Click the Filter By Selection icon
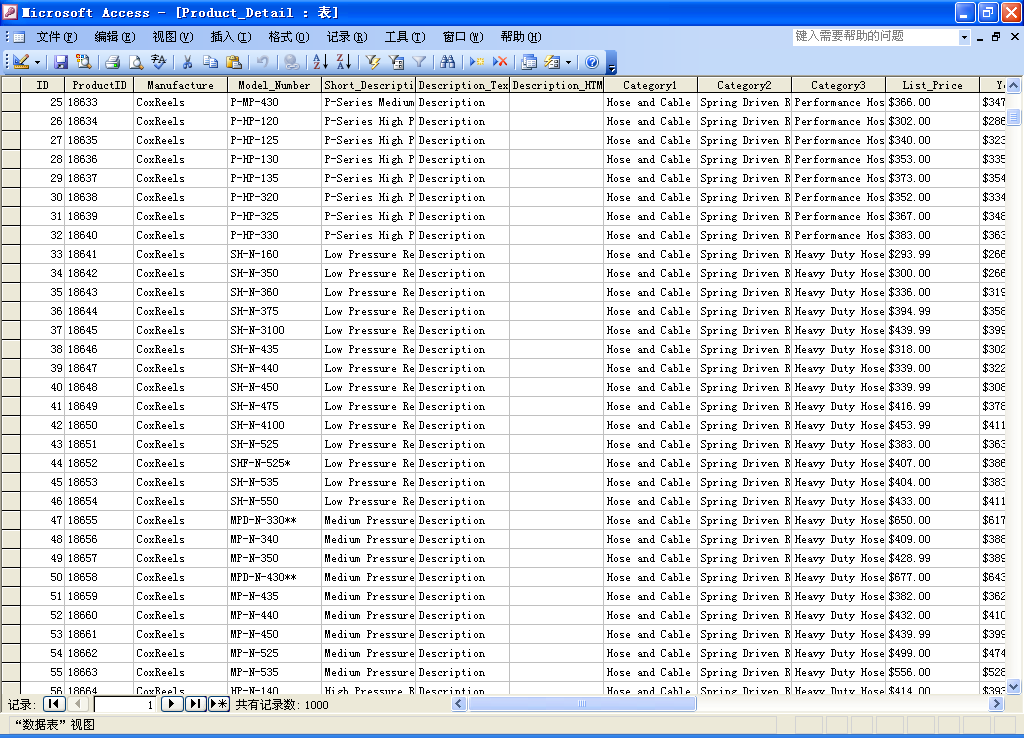This screenshot has height=738, width=1024. point(372,62)
